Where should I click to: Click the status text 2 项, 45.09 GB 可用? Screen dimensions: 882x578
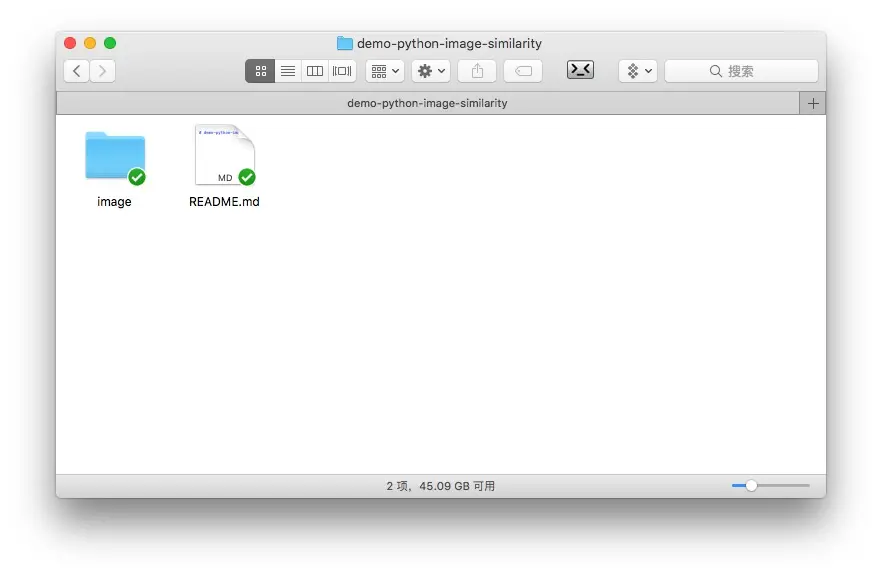point(440,486)
